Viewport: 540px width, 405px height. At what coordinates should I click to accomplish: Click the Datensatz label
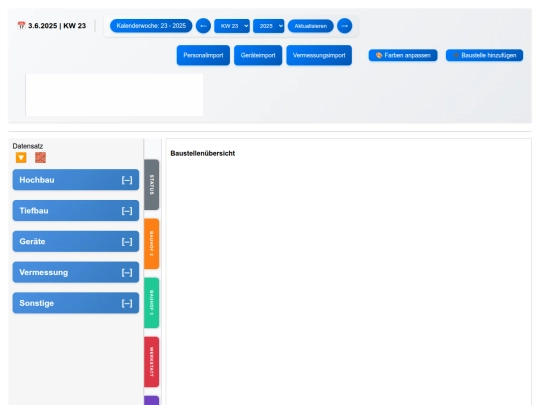(28, 146)
